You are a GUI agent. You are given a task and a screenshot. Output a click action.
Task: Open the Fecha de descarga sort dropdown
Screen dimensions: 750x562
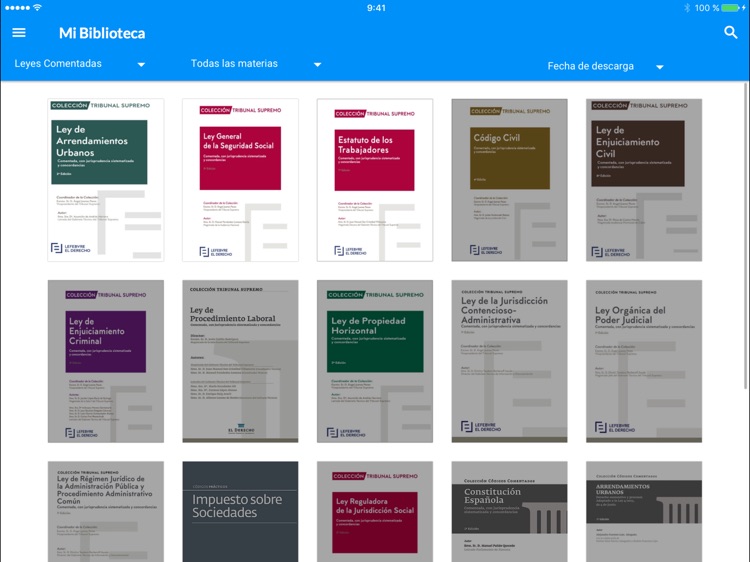point(606,66)
